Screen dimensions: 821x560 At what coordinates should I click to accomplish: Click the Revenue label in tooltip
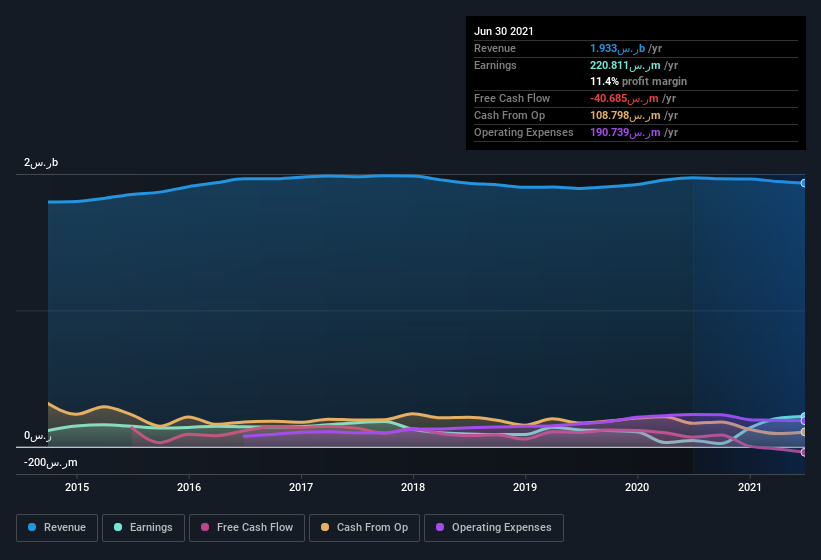[495, 49]
